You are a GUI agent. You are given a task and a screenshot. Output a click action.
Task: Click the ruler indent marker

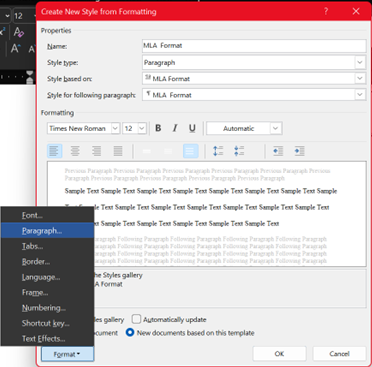pyautogui.click(x=30, y=77)
